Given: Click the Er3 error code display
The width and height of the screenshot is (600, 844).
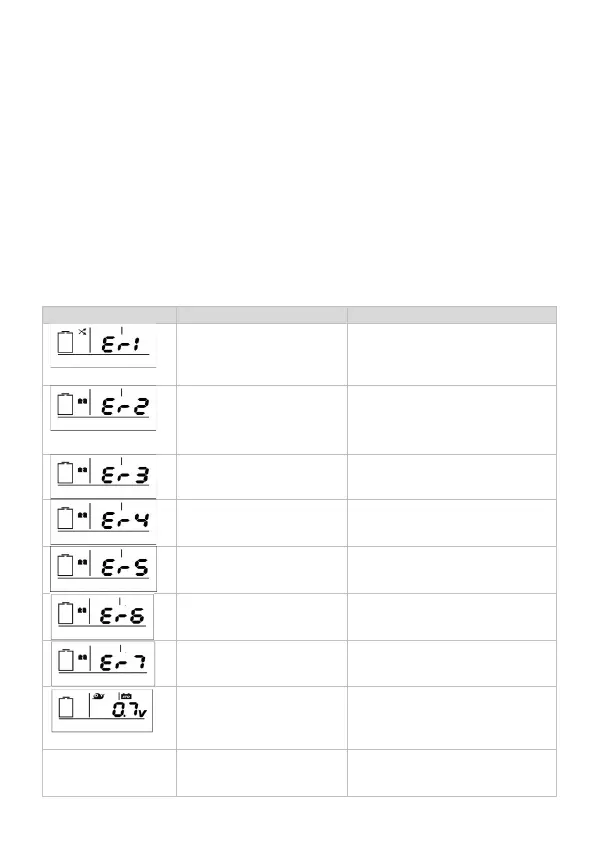Looking at the screenshot, I should [102, 474].
